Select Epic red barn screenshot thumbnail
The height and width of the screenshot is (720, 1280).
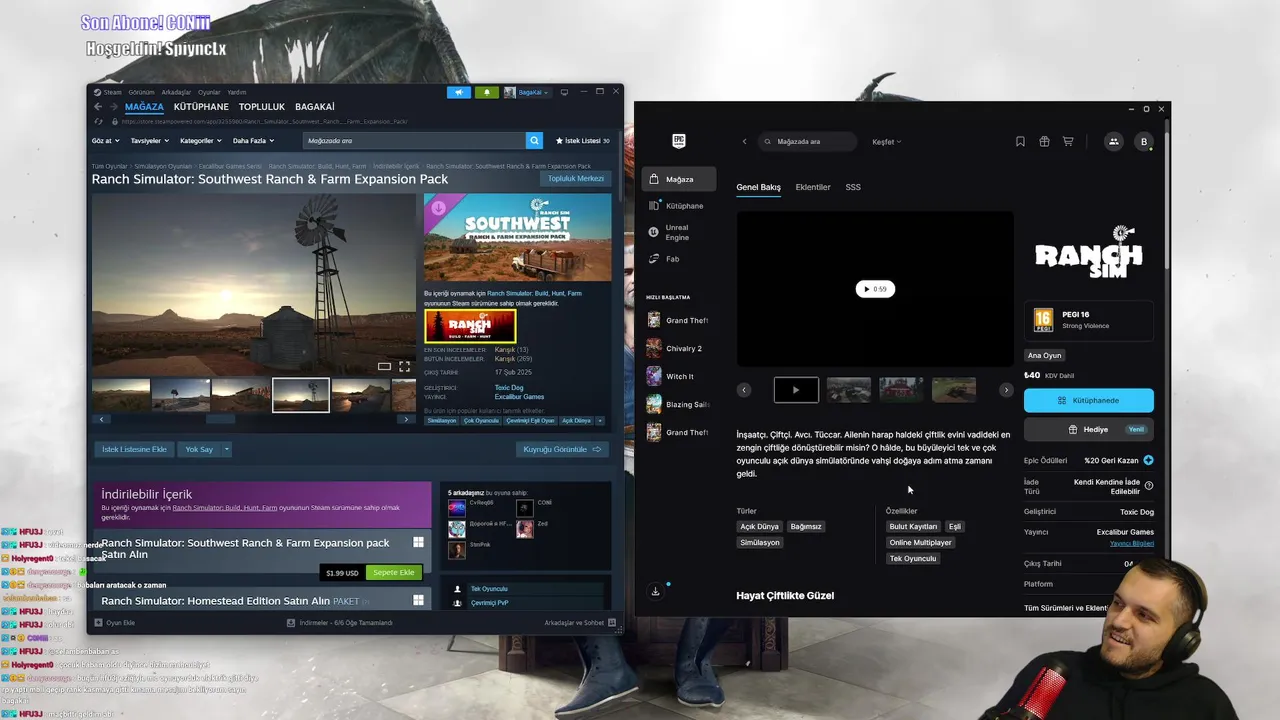coord(901,390)
